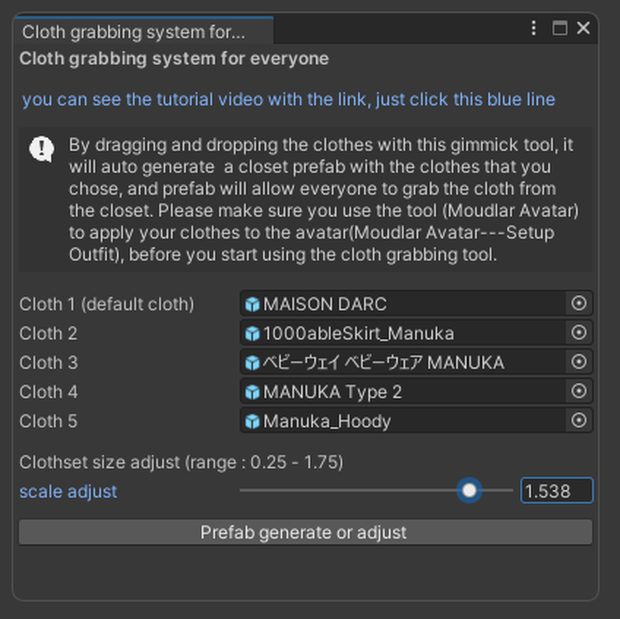Select the MANUKA Type 2 object field
This screenshot has height=619, width=620.
(403, 391)
